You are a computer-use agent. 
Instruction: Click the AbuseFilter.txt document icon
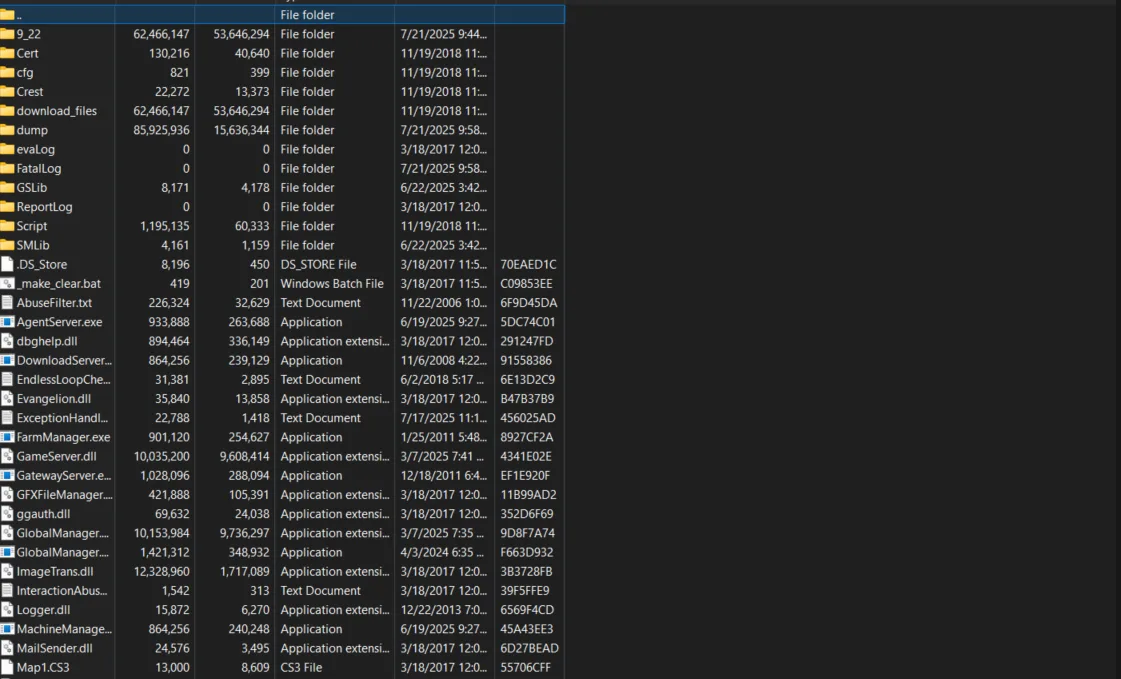(9, 302)
